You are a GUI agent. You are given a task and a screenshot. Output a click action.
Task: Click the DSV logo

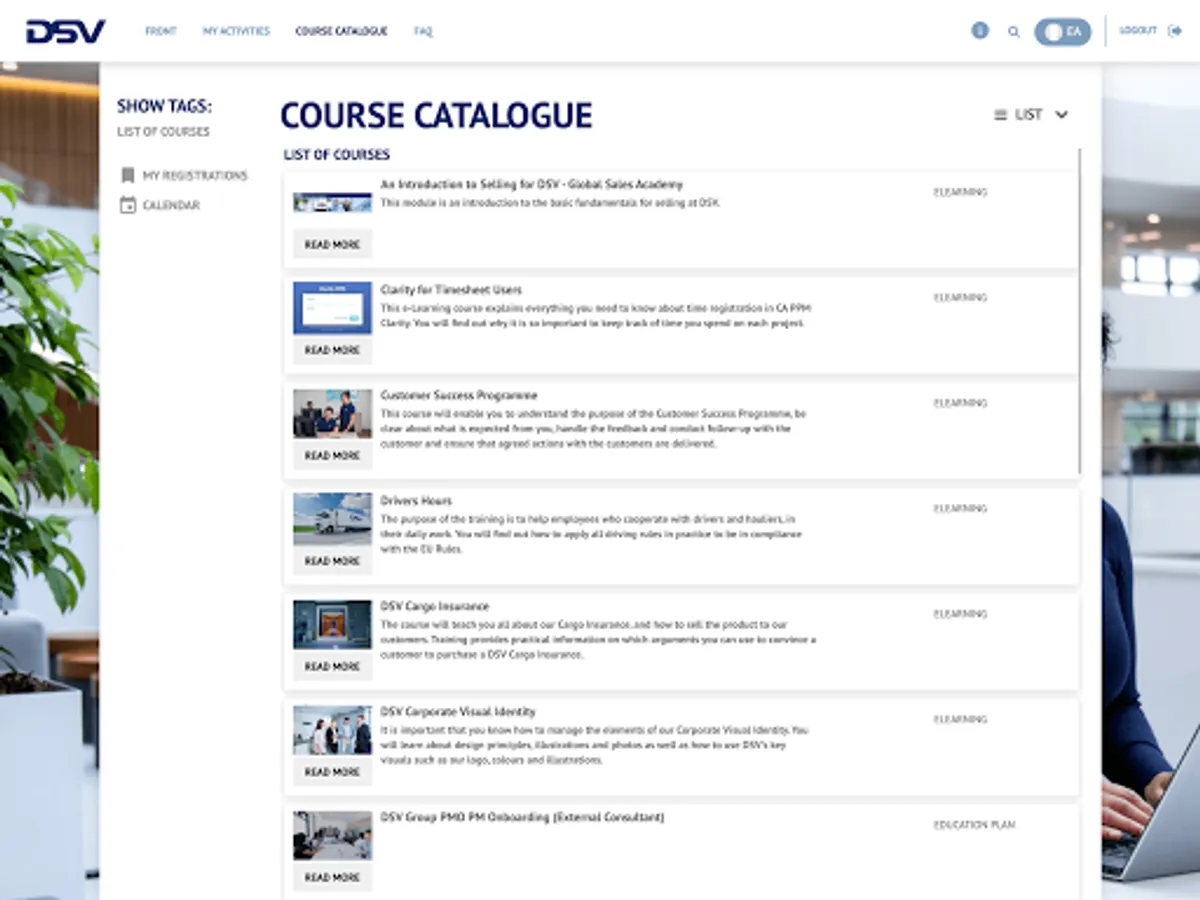[x=65, y=31]
